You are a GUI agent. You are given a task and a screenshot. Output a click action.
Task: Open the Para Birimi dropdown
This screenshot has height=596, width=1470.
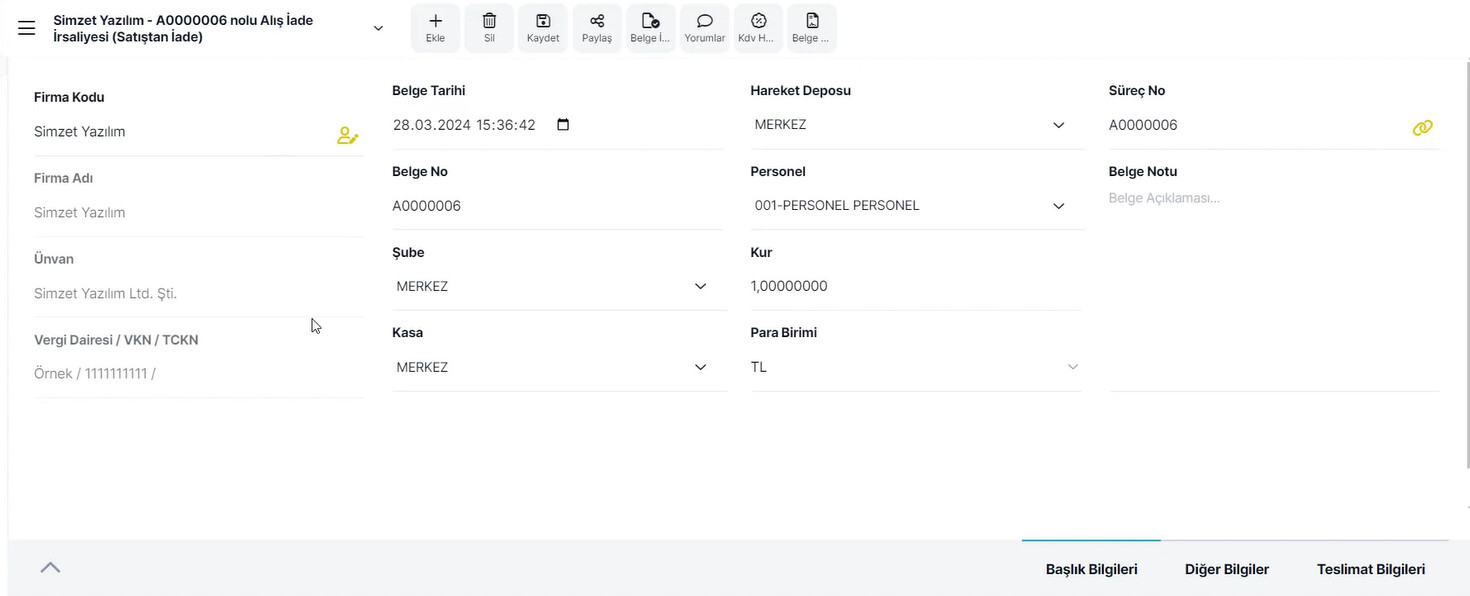coord(1072,367)
